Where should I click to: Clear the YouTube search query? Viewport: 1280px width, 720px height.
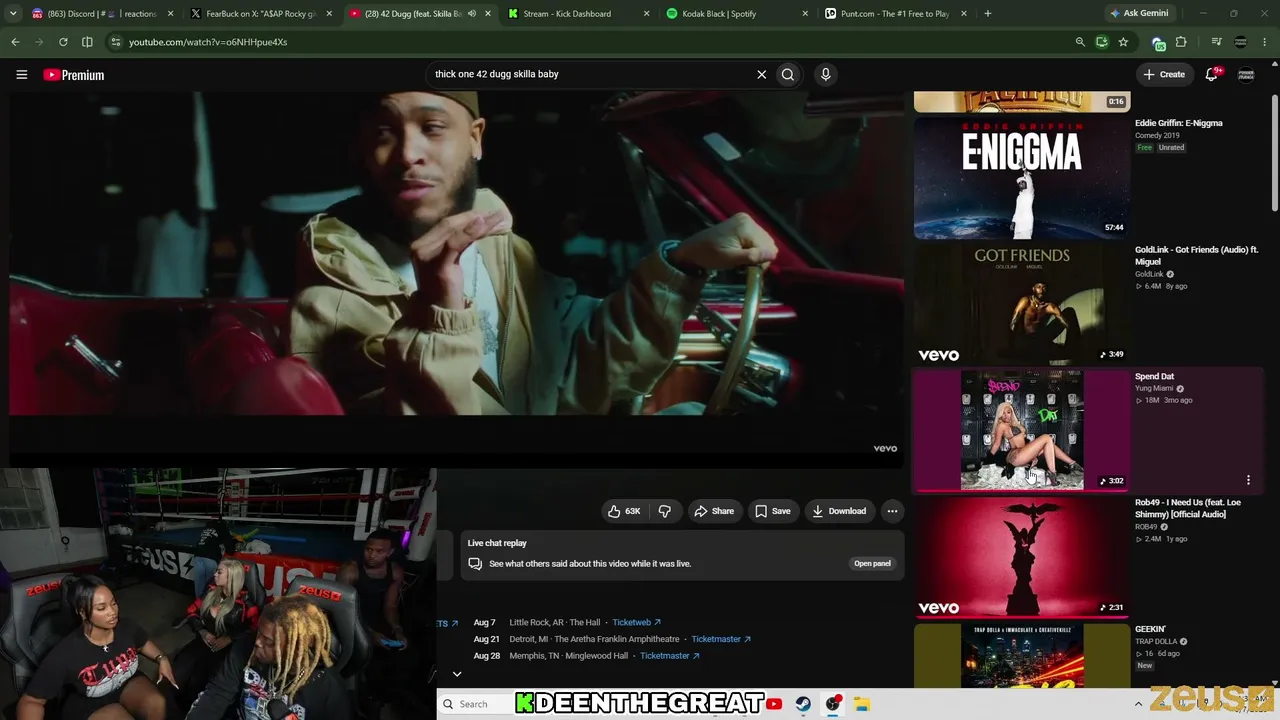click(761, 74)
